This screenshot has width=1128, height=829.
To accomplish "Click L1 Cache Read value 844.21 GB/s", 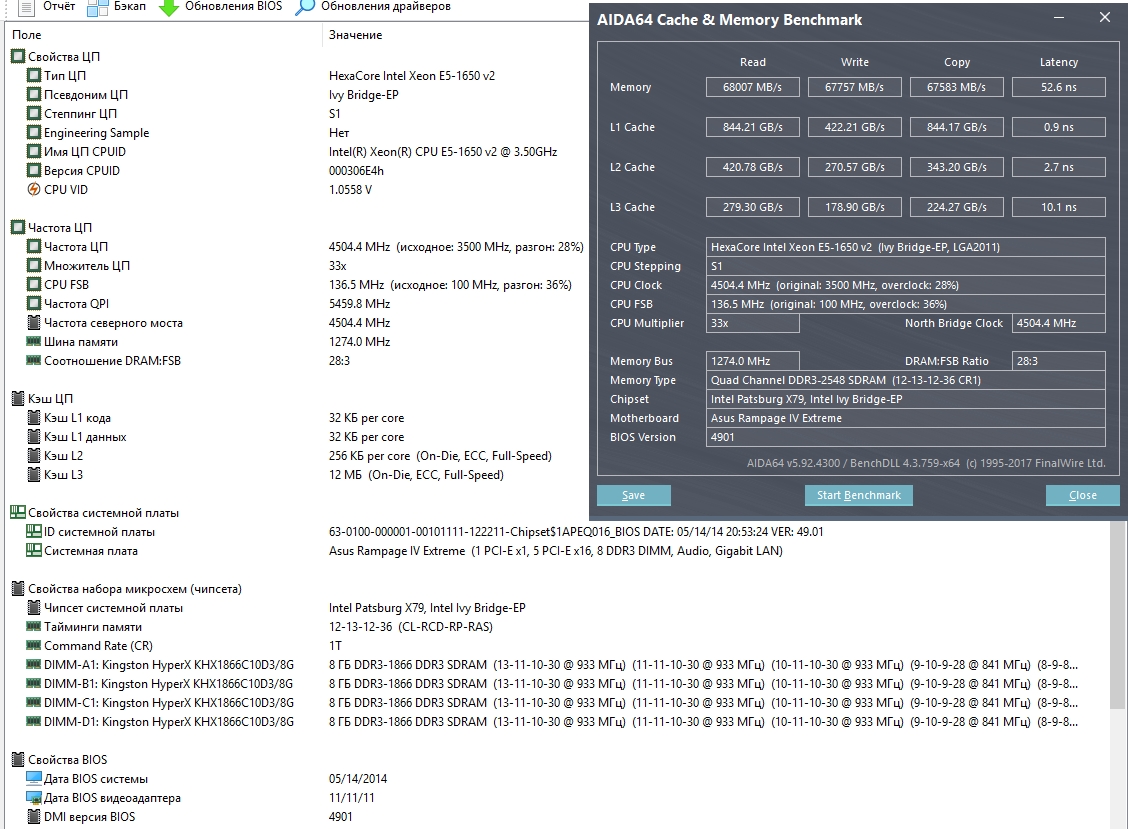I will click(752, 127).
